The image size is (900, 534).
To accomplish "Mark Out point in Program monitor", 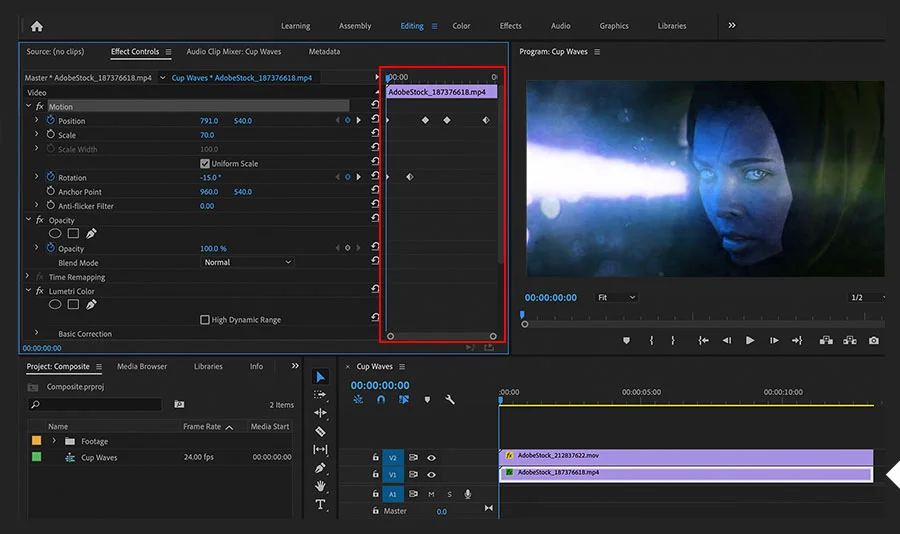I will pos(673,340).
